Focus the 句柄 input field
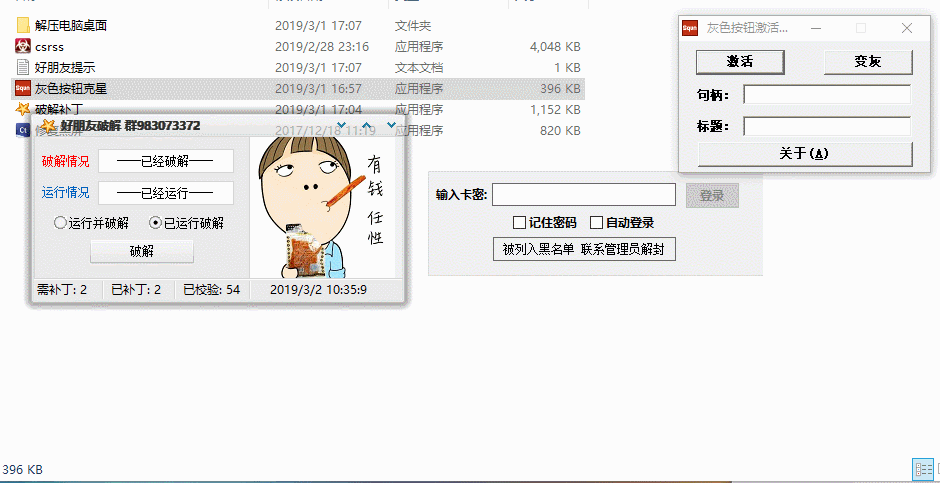 click(x=826, y=95)
